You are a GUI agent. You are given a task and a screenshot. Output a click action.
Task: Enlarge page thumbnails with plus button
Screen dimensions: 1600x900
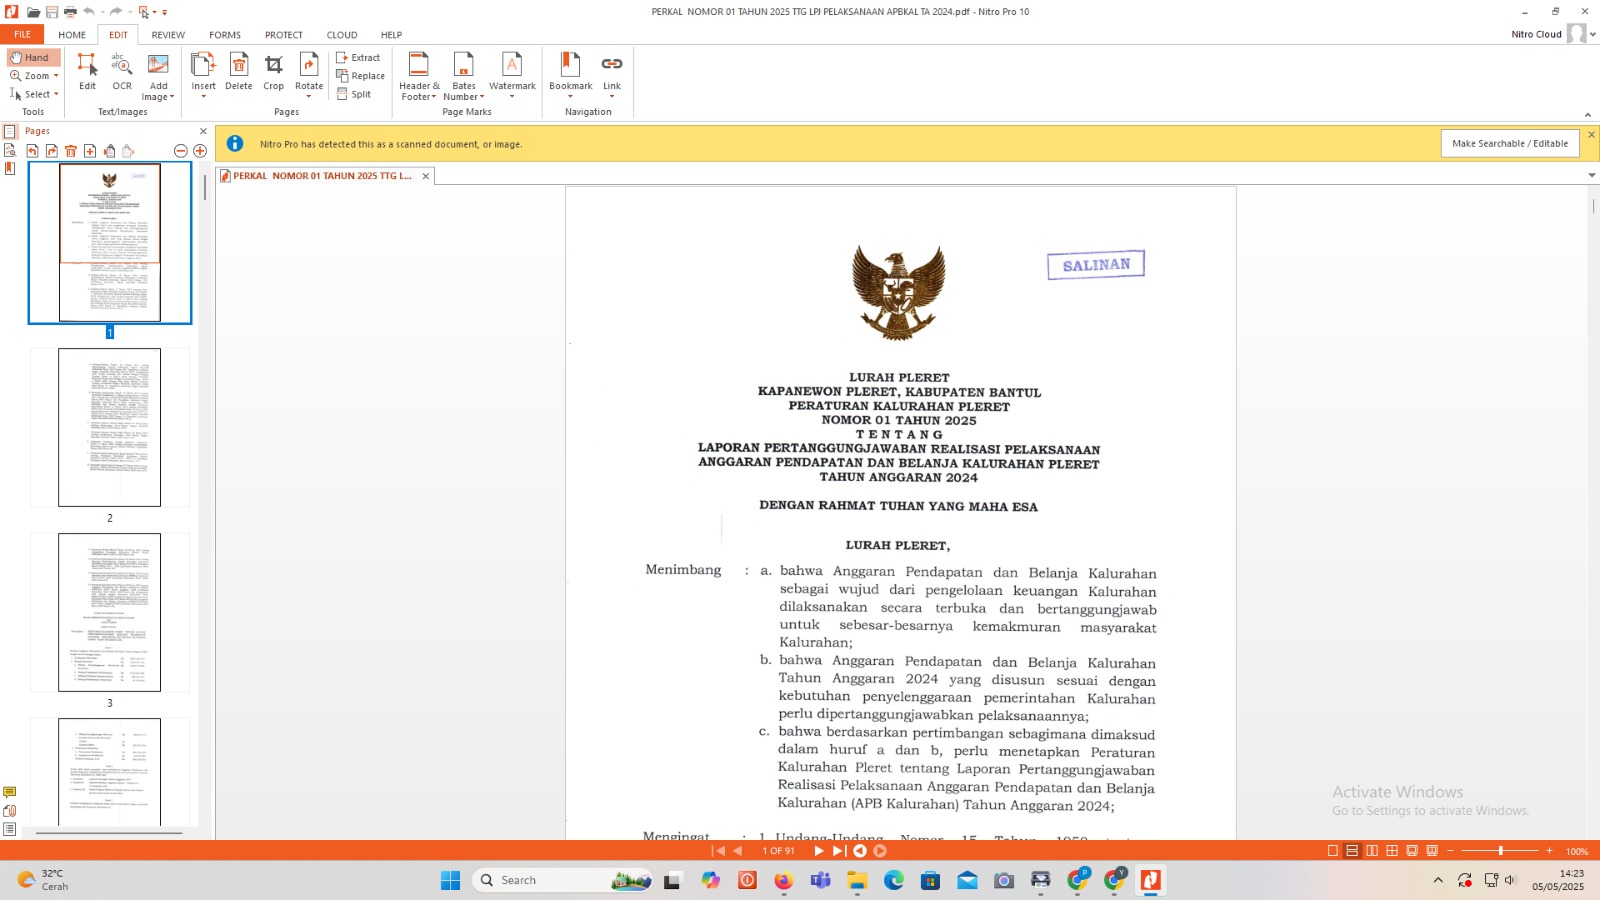click(200, 151)
